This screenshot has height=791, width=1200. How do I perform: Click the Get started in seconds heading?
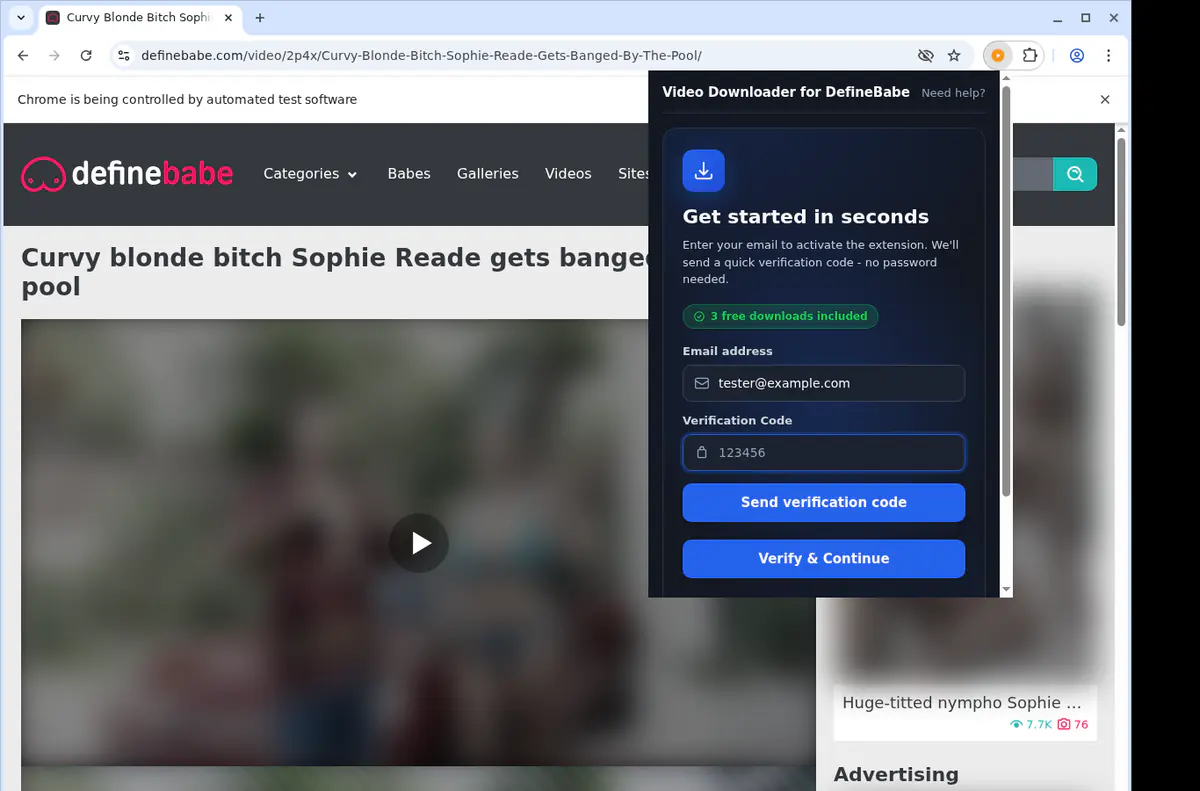pos(806,217)
